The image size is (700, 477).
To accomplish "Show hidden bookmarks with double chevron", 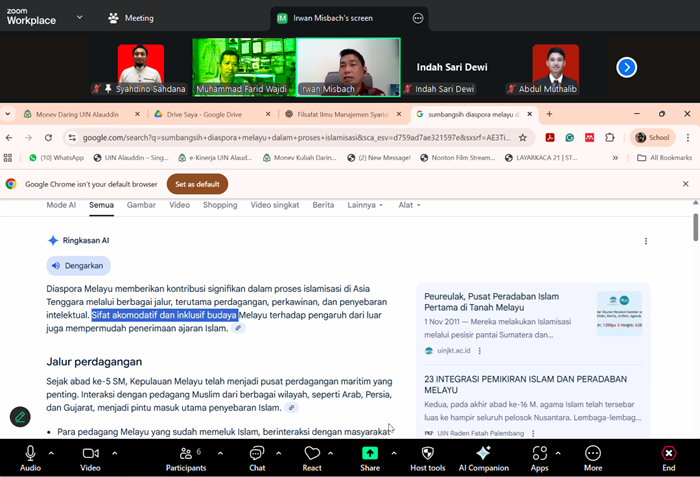I will tap(615, 158).
